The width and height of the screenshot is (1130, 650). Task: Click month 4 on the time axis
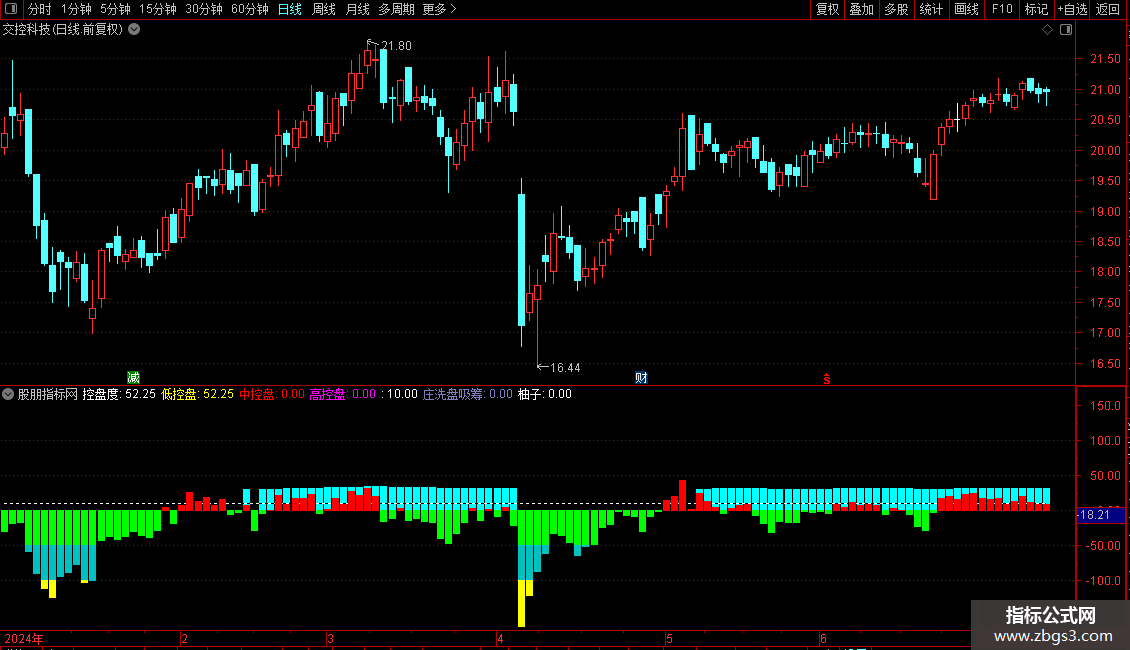500,639
